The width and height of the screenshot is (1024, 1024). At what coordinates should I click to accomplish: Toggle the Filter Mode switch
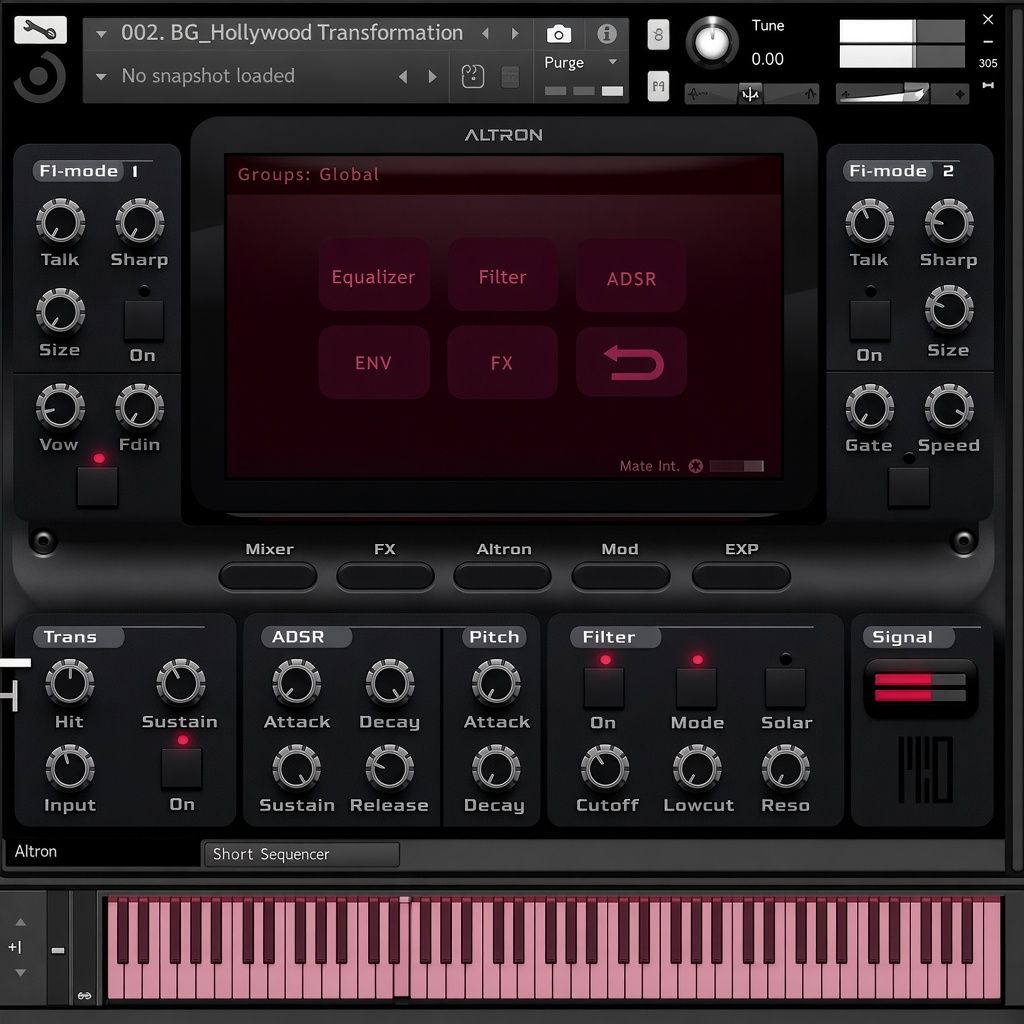click(696, 688)
